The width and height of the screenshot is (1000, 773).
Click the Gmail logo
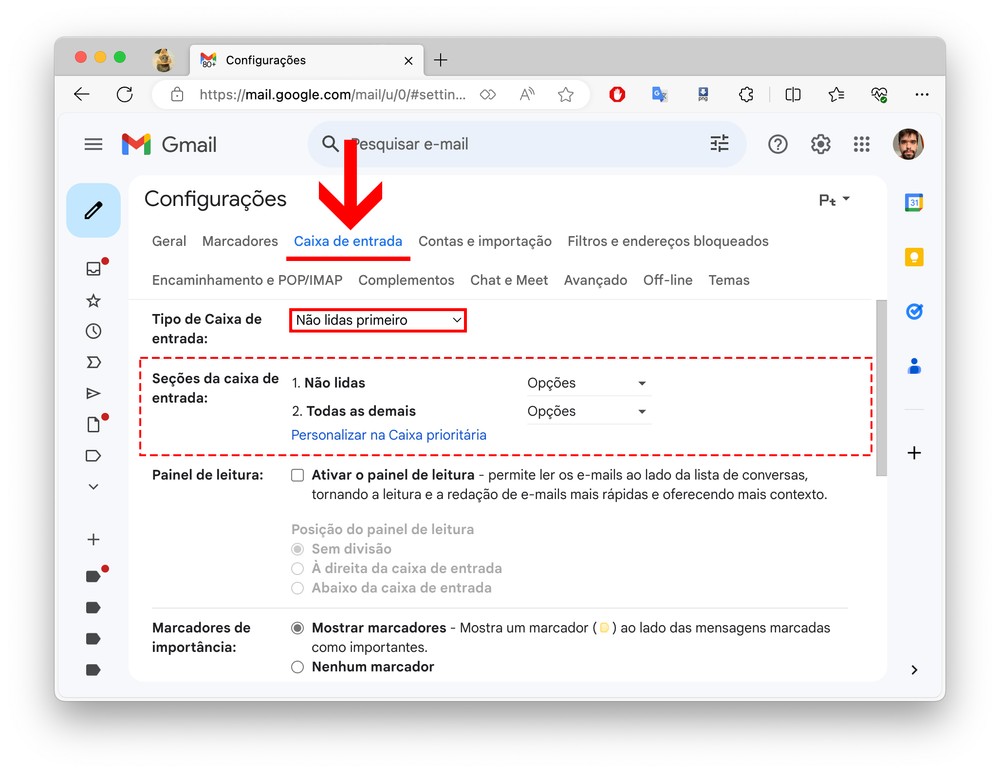tap(169, 144)
